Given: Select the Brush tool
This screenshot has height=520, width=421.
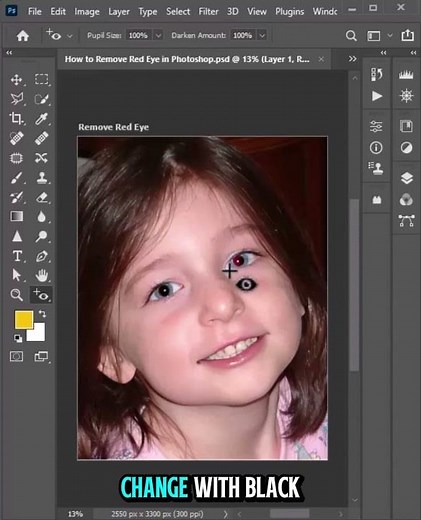Looking at the screenshot, I should click(16, 178).
